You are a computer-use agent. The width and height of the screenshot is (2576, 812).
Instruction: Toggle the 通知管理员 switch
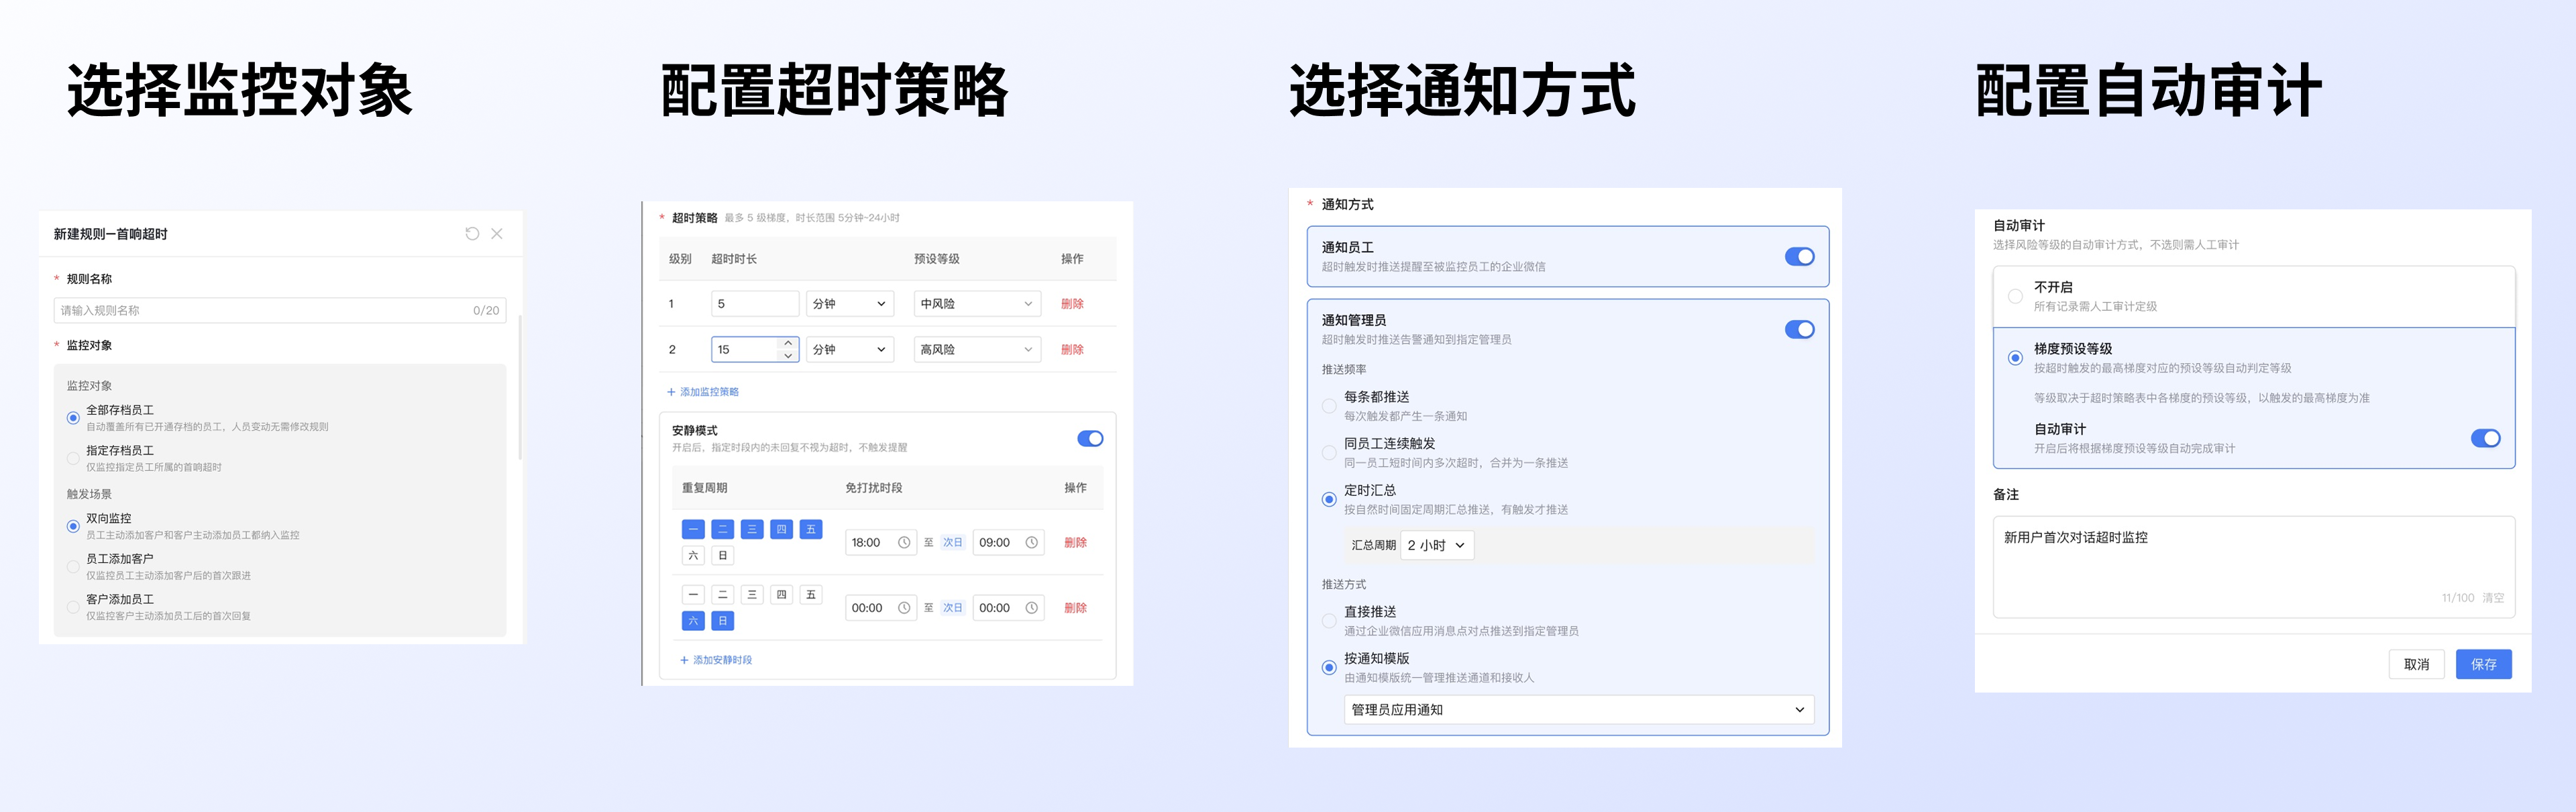(x=1799, y=330)
